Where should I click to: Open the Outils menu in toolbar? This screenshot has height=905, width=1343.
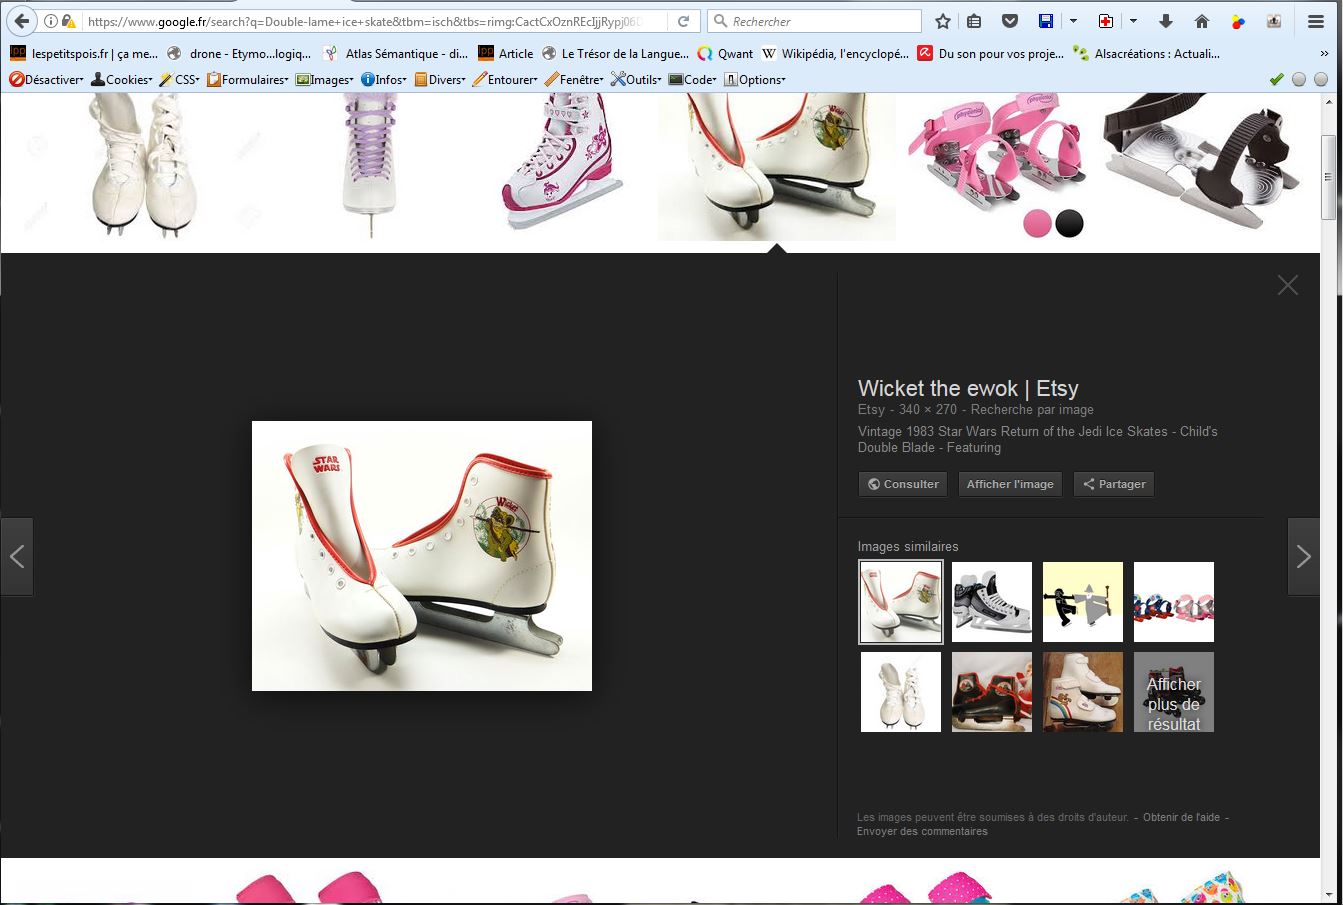(636, 79)
